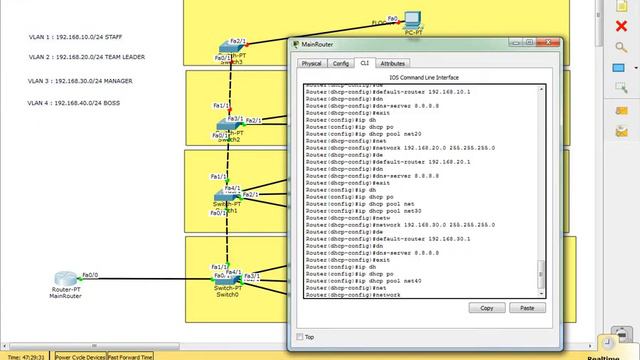Select the Resize Shape tool

[621, 87]
